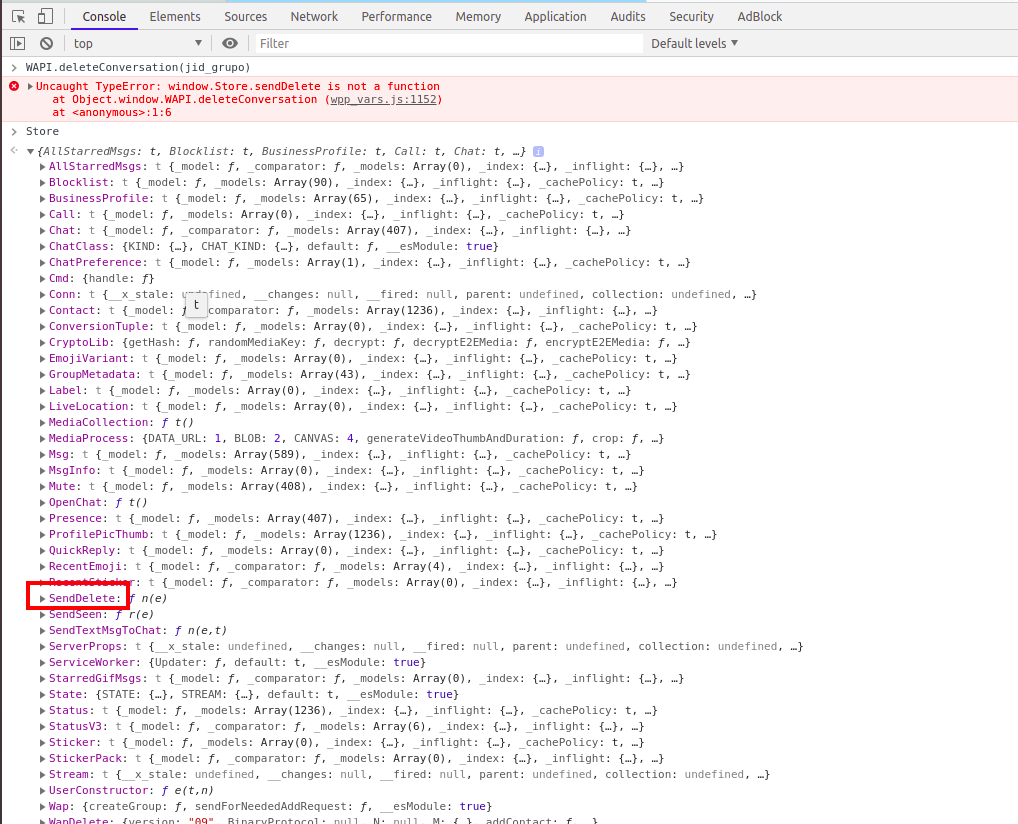
Task: Clear console with the ban icon
Action: click(46, 44)
